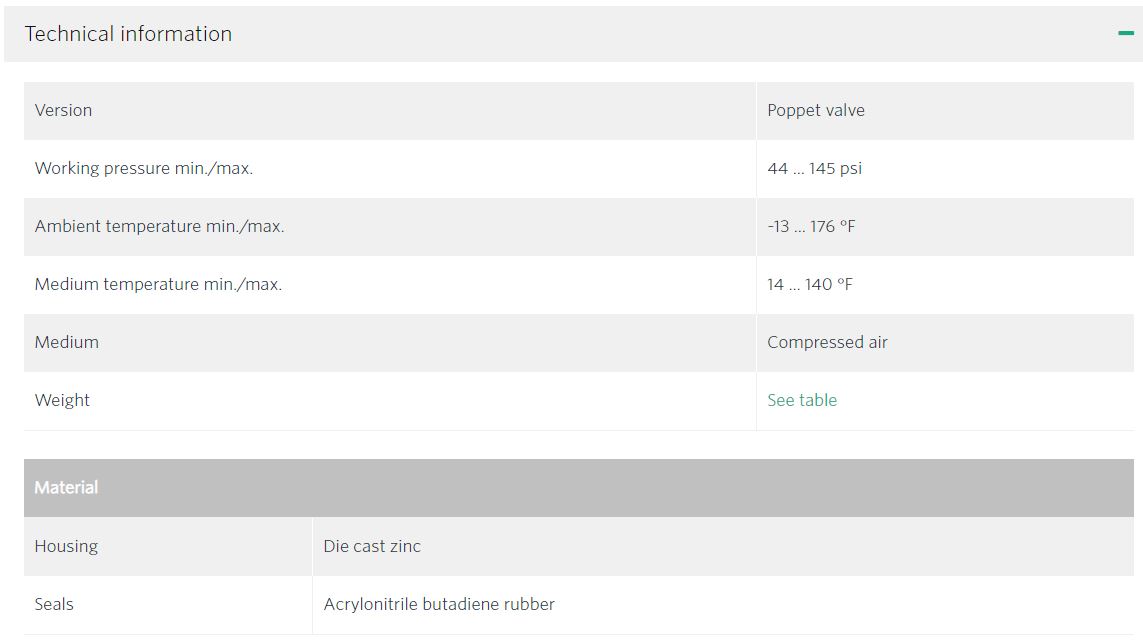Image resolution: width=1143 pixels, height=644 pixels.
Task: Select Ambient temperature min./max. row
Action: tap(579, 226)
